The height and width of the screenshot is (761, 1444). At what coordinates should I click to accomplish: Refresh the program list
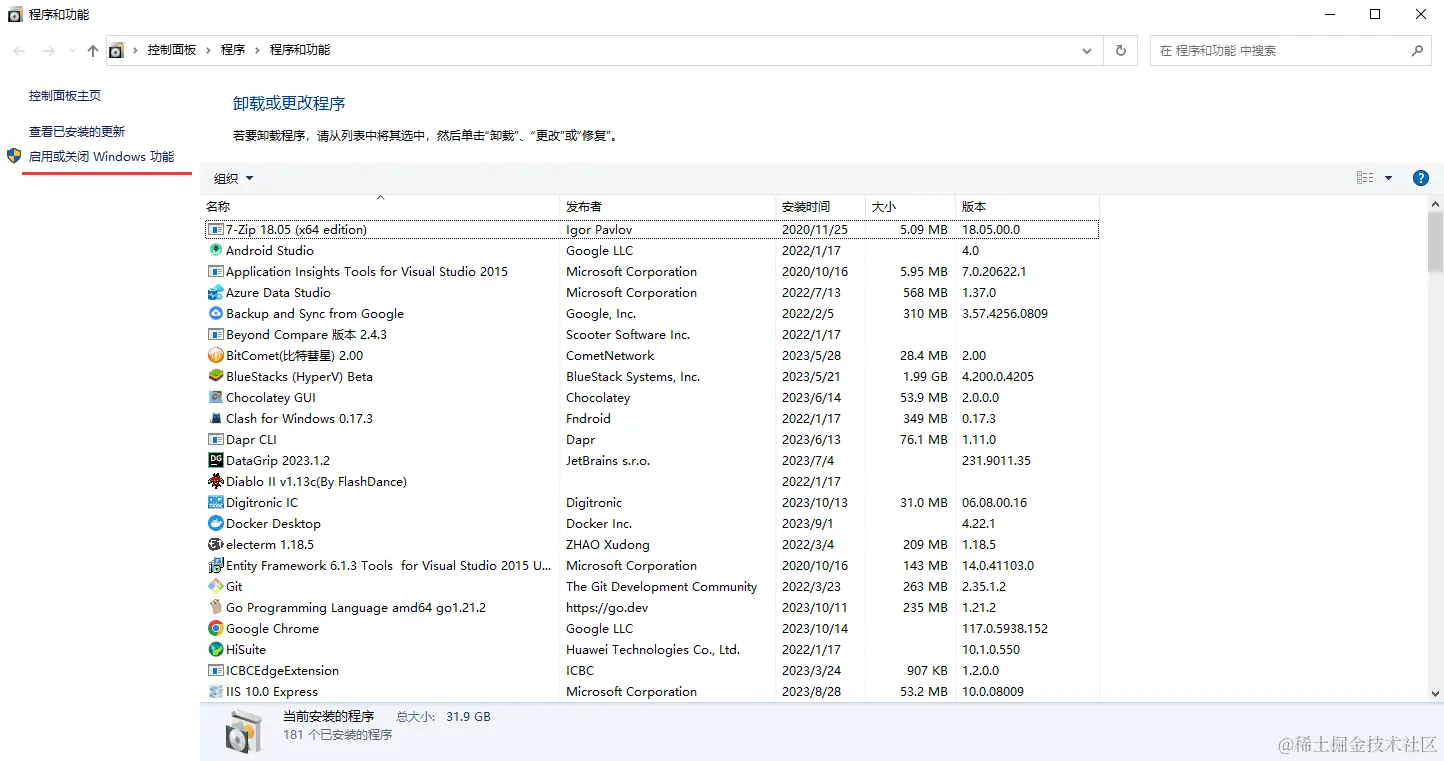point(1121,51)
